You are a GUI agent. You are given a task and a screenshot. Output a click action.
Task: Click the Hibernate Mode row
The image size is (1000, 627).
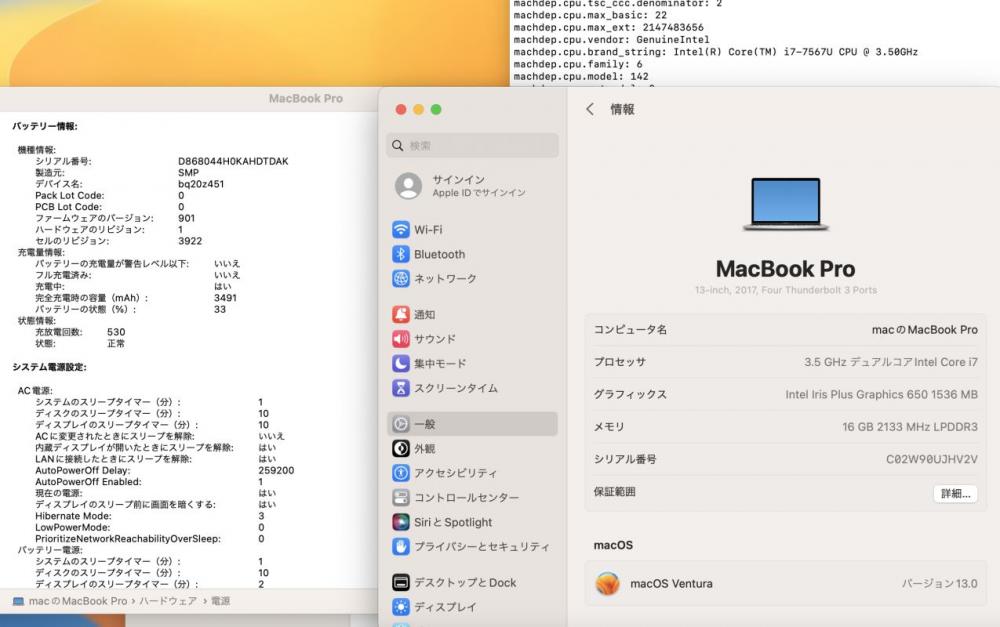[150, 516]
